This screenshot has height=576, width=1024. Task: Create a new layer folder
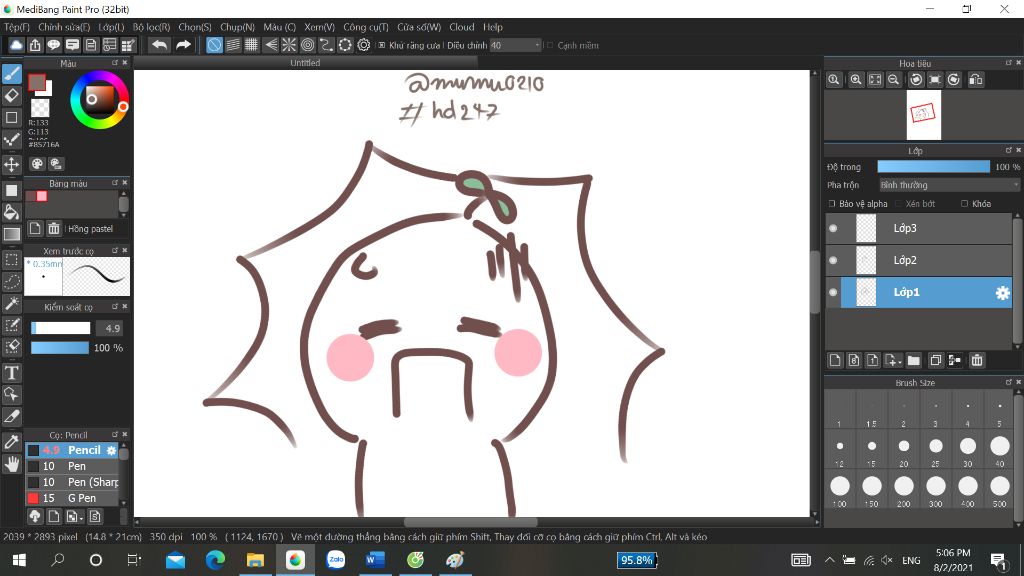(x=914, y=360)
